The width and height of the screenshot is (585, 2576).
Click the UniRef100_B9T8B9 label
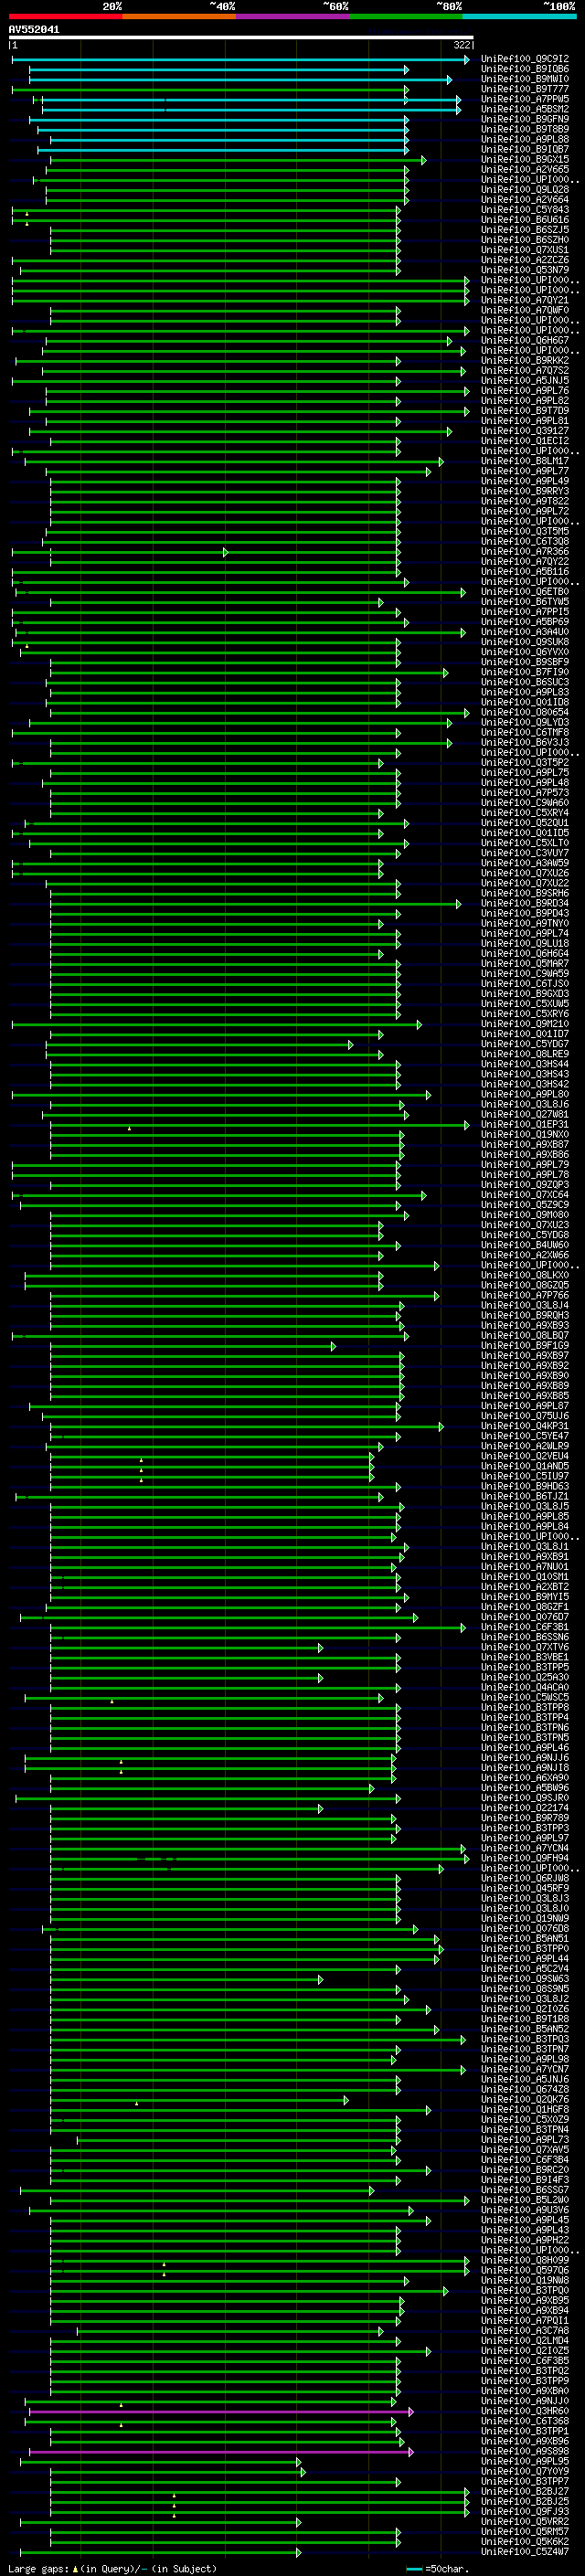(525, 129)
